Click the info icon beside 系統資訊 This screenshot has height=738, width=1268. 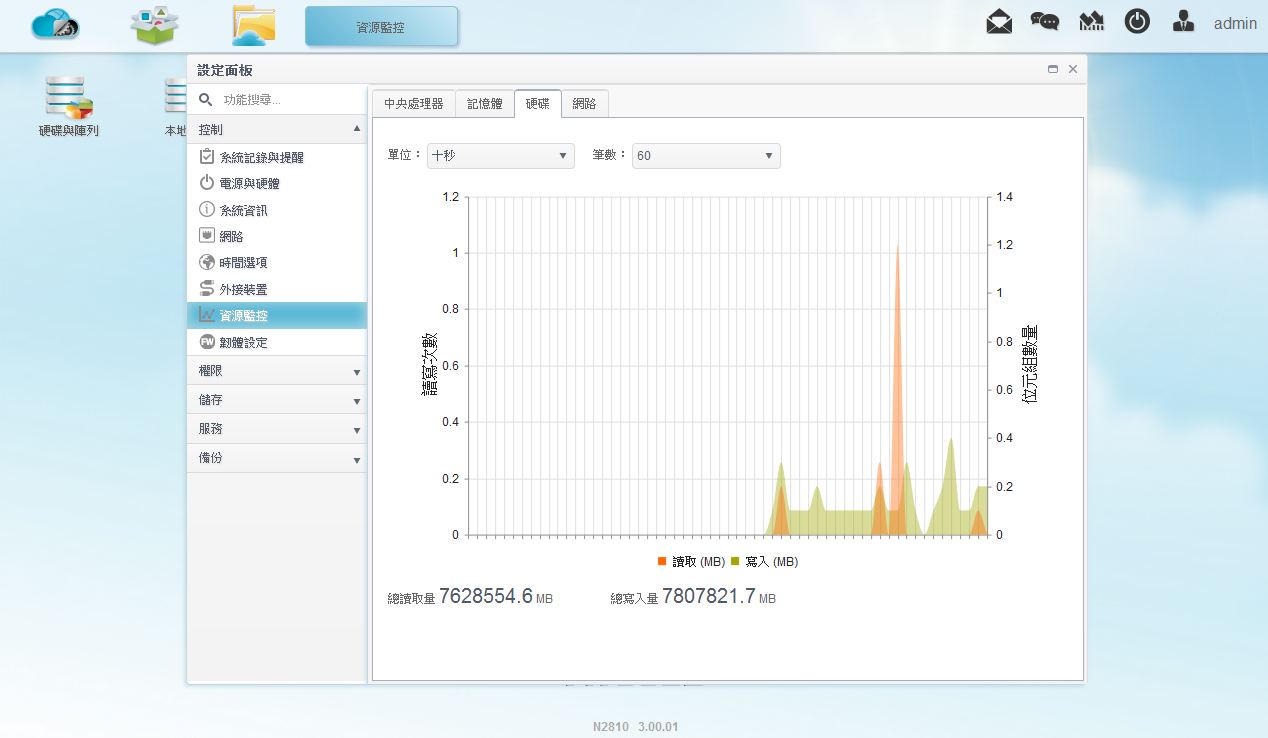pyautogui.click(x=207, y=209)
